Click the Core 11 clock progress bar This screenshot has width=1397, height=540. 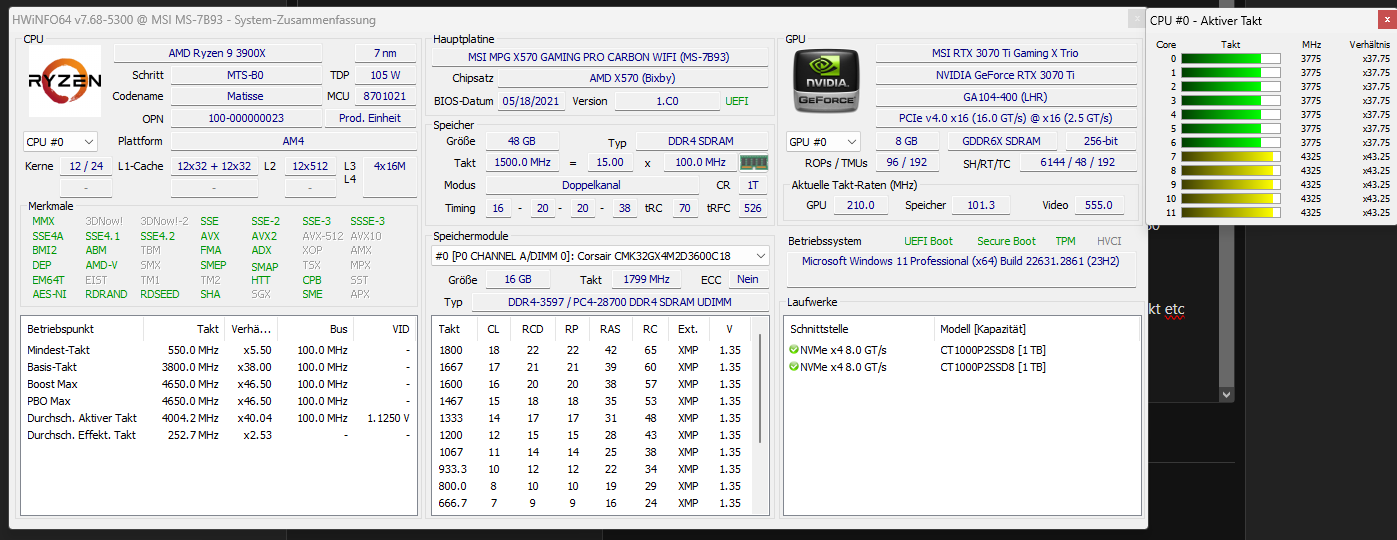[1230, 213]
